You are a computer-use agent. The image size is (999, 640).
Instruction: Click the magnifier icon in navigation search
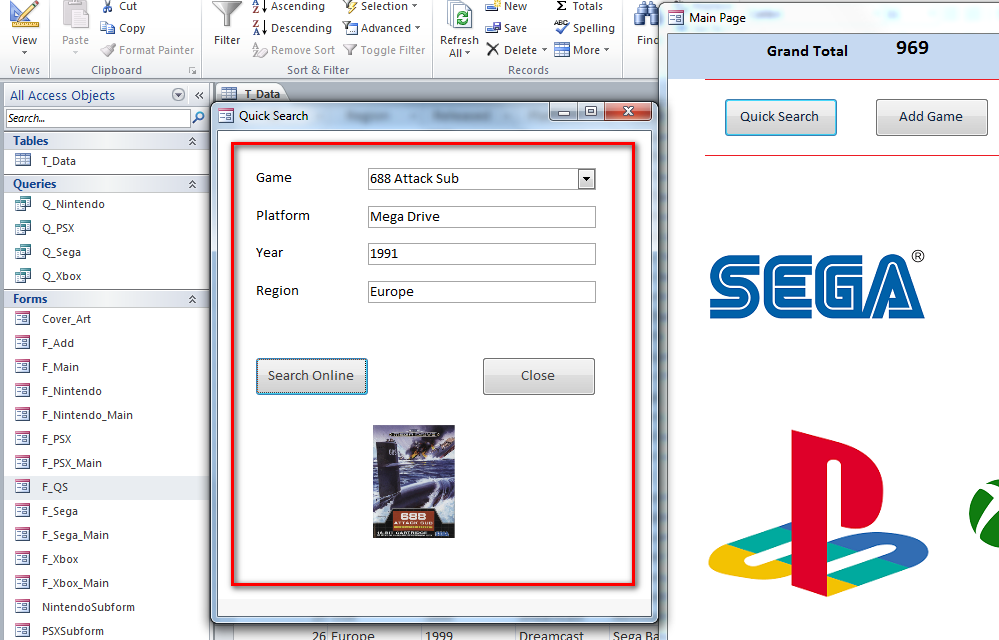[198, 117]
